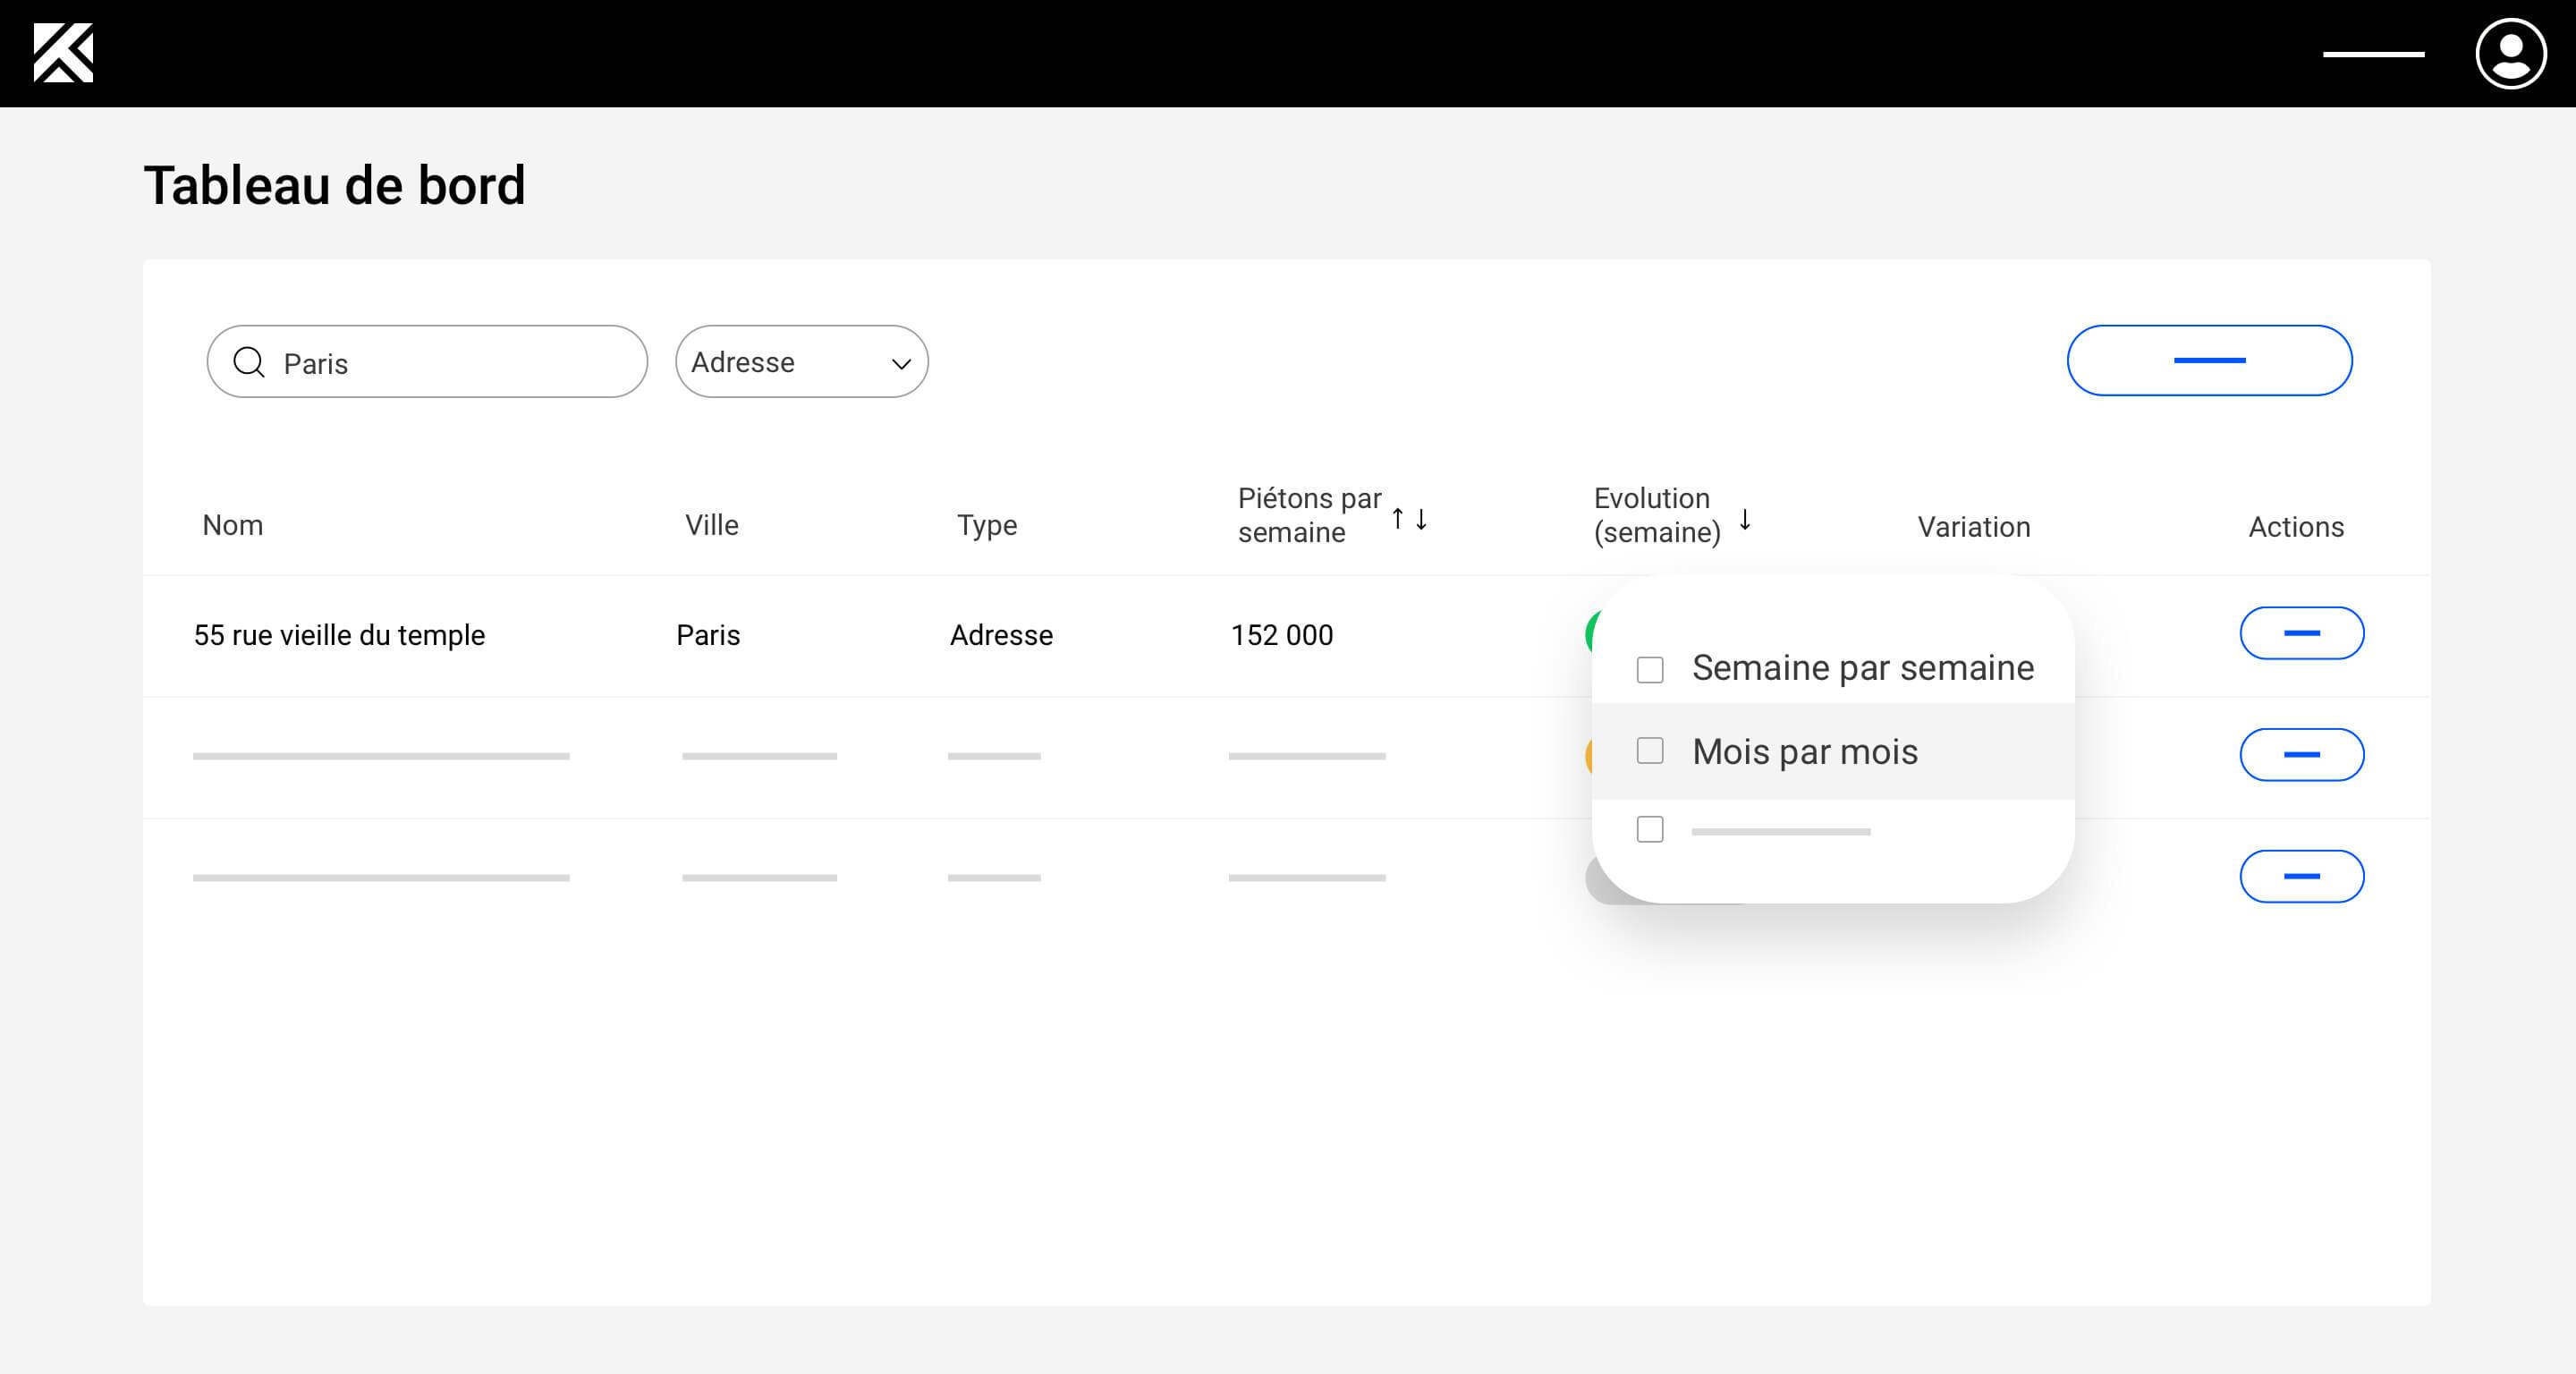
Task: Sort Piétons par semaine ascending arrow
Action: click(x=1398, y=518)
